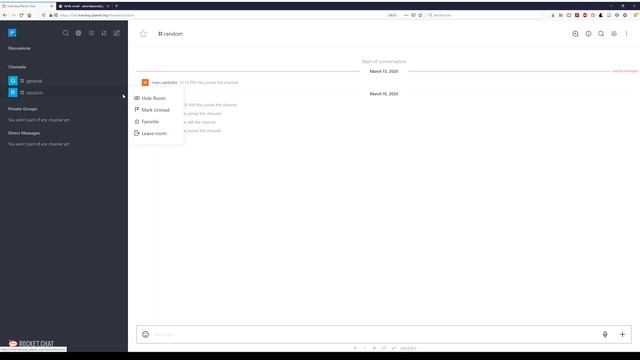Open room info icon in header
This screenshot has width=640, height=360.
coord(588,34)
